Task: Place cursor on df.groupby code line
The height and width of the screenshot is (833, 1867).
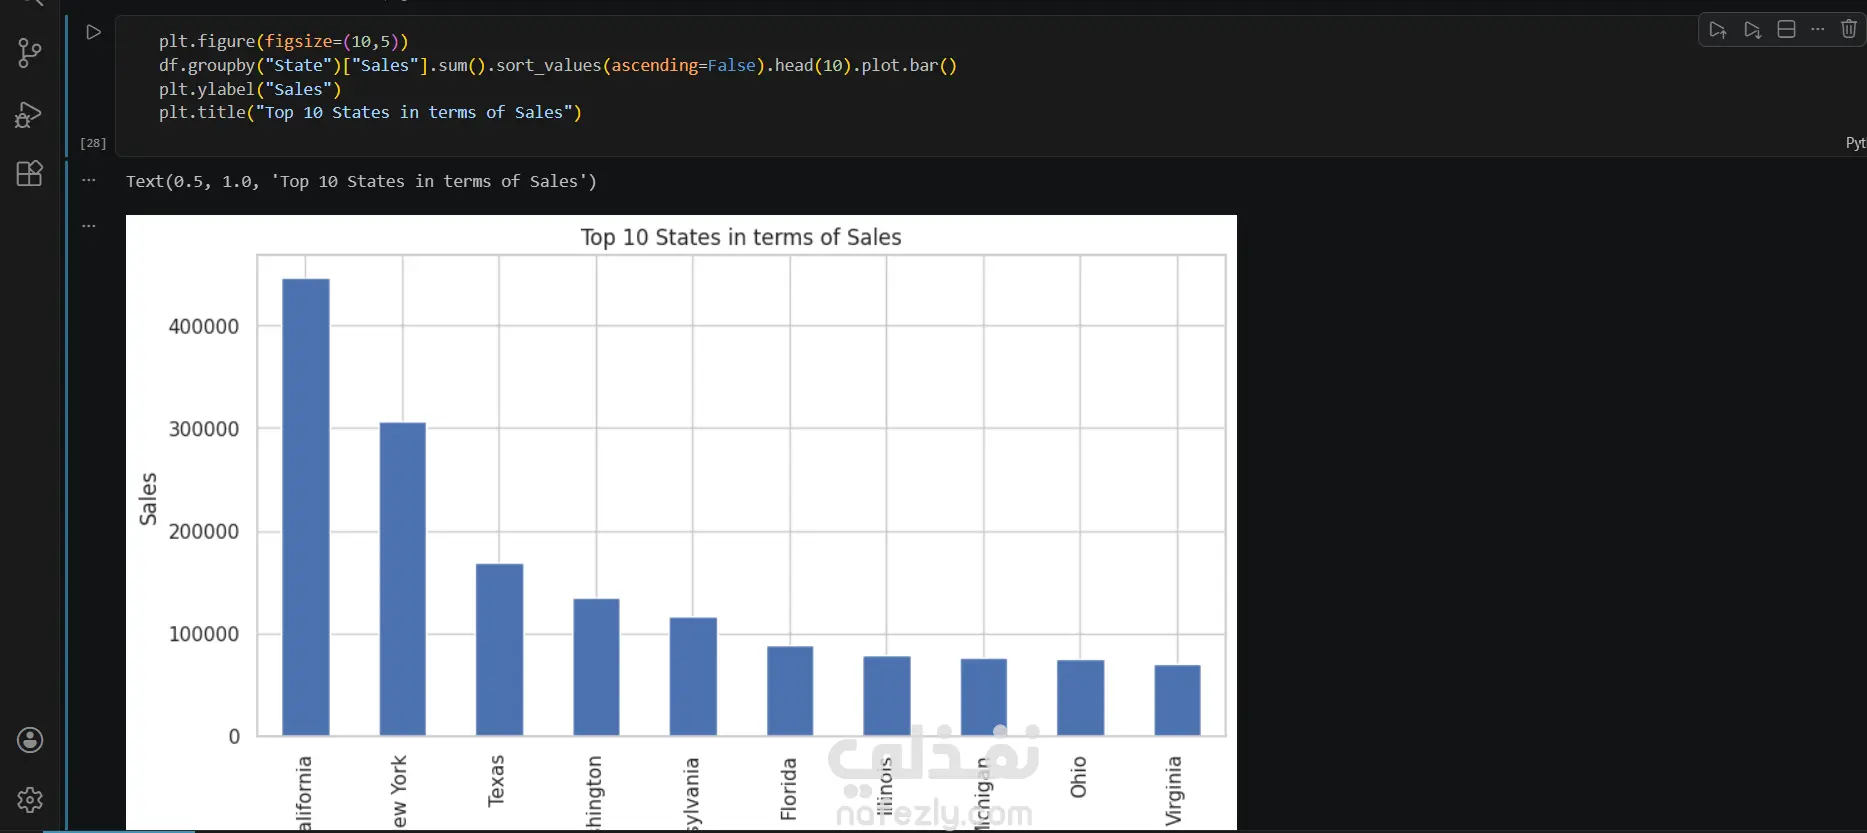Action: pos(558,65)
